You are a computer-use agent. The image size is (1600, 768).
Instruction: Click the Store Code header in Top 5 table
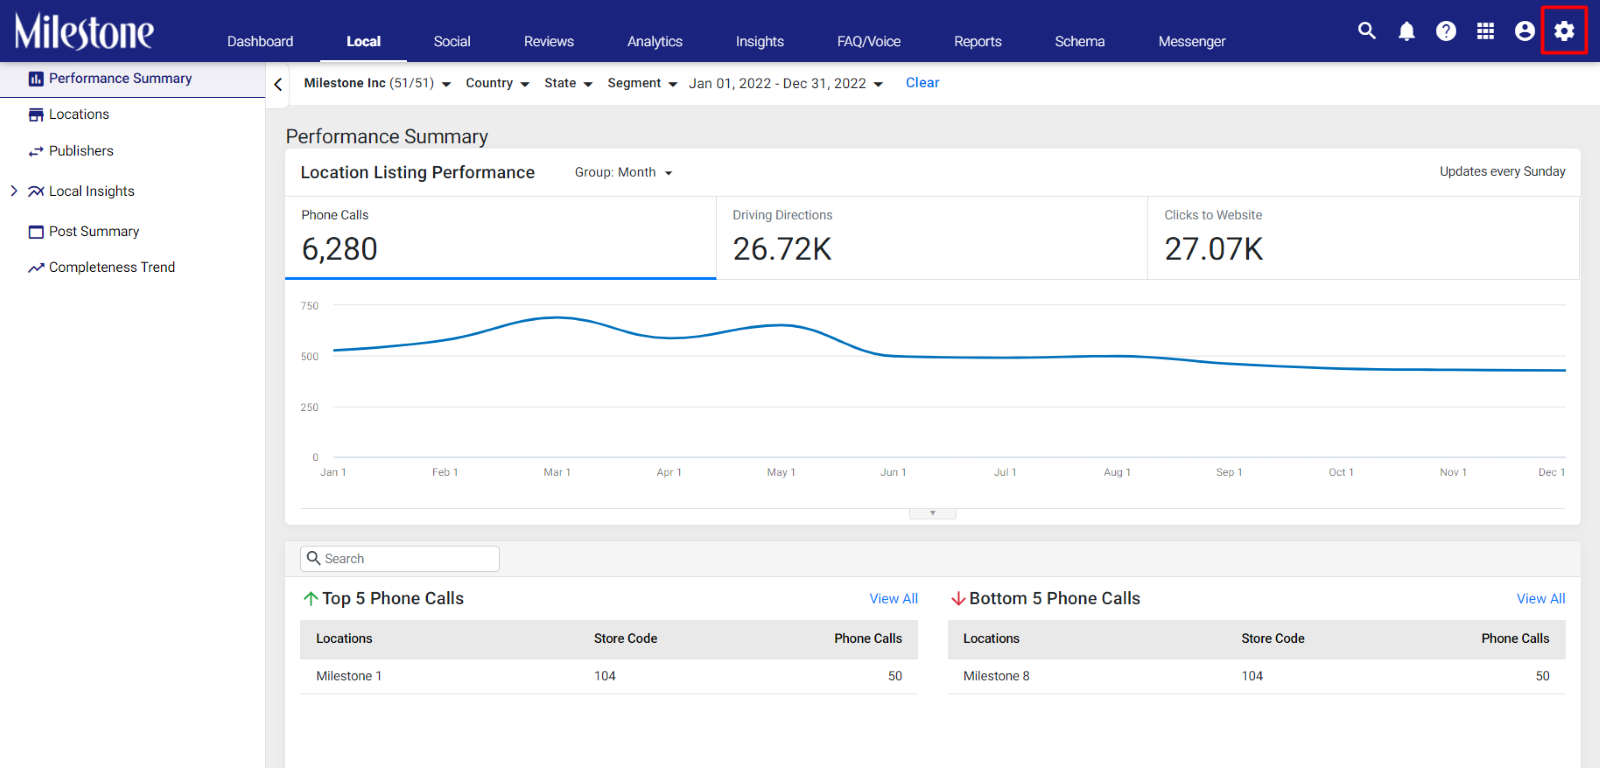(626, 639)
